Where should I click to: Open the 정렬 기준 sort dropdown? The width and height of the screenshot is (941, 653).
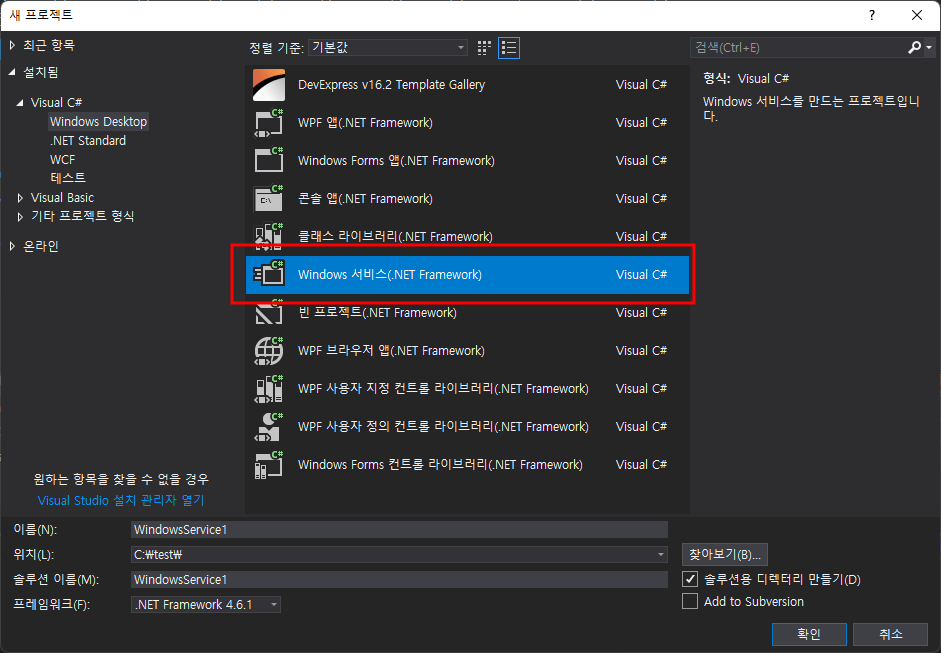388,47
